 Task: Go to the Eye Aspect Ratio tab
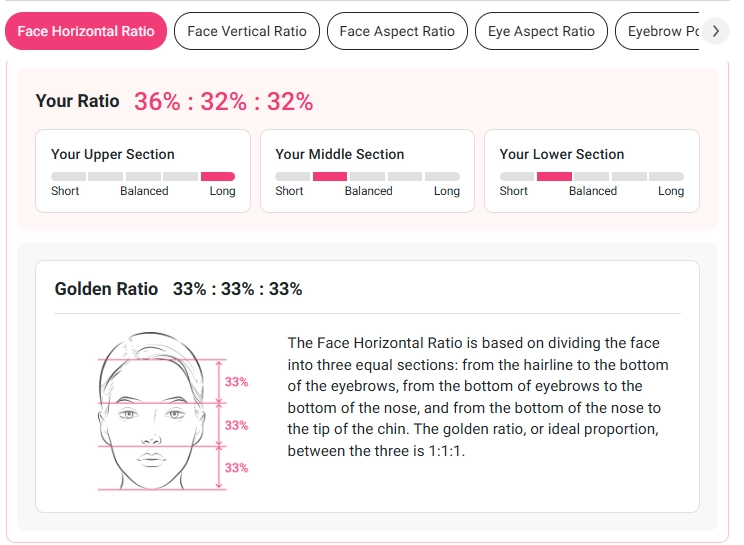coord(541,31)
